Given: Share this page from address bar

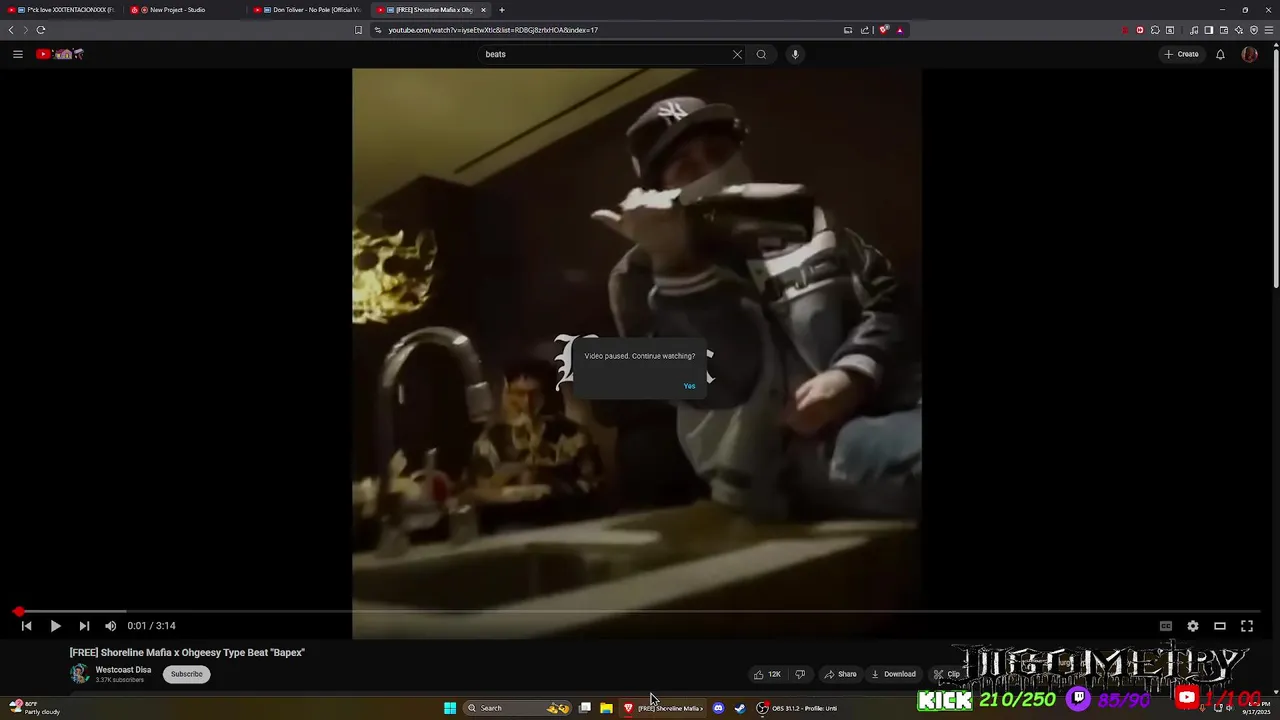Looking at the screenshot, I should [x=865, y=30].
